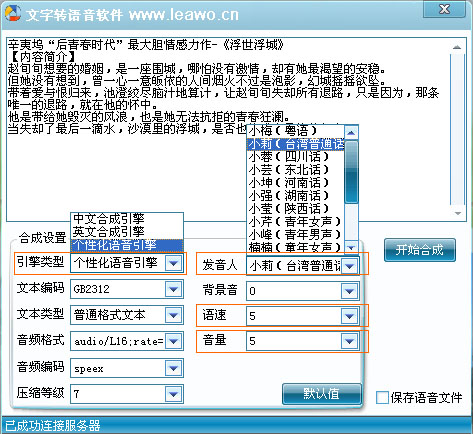
Task: Choose 英文合成引擎 in engine list
Action: click(127, 232)
